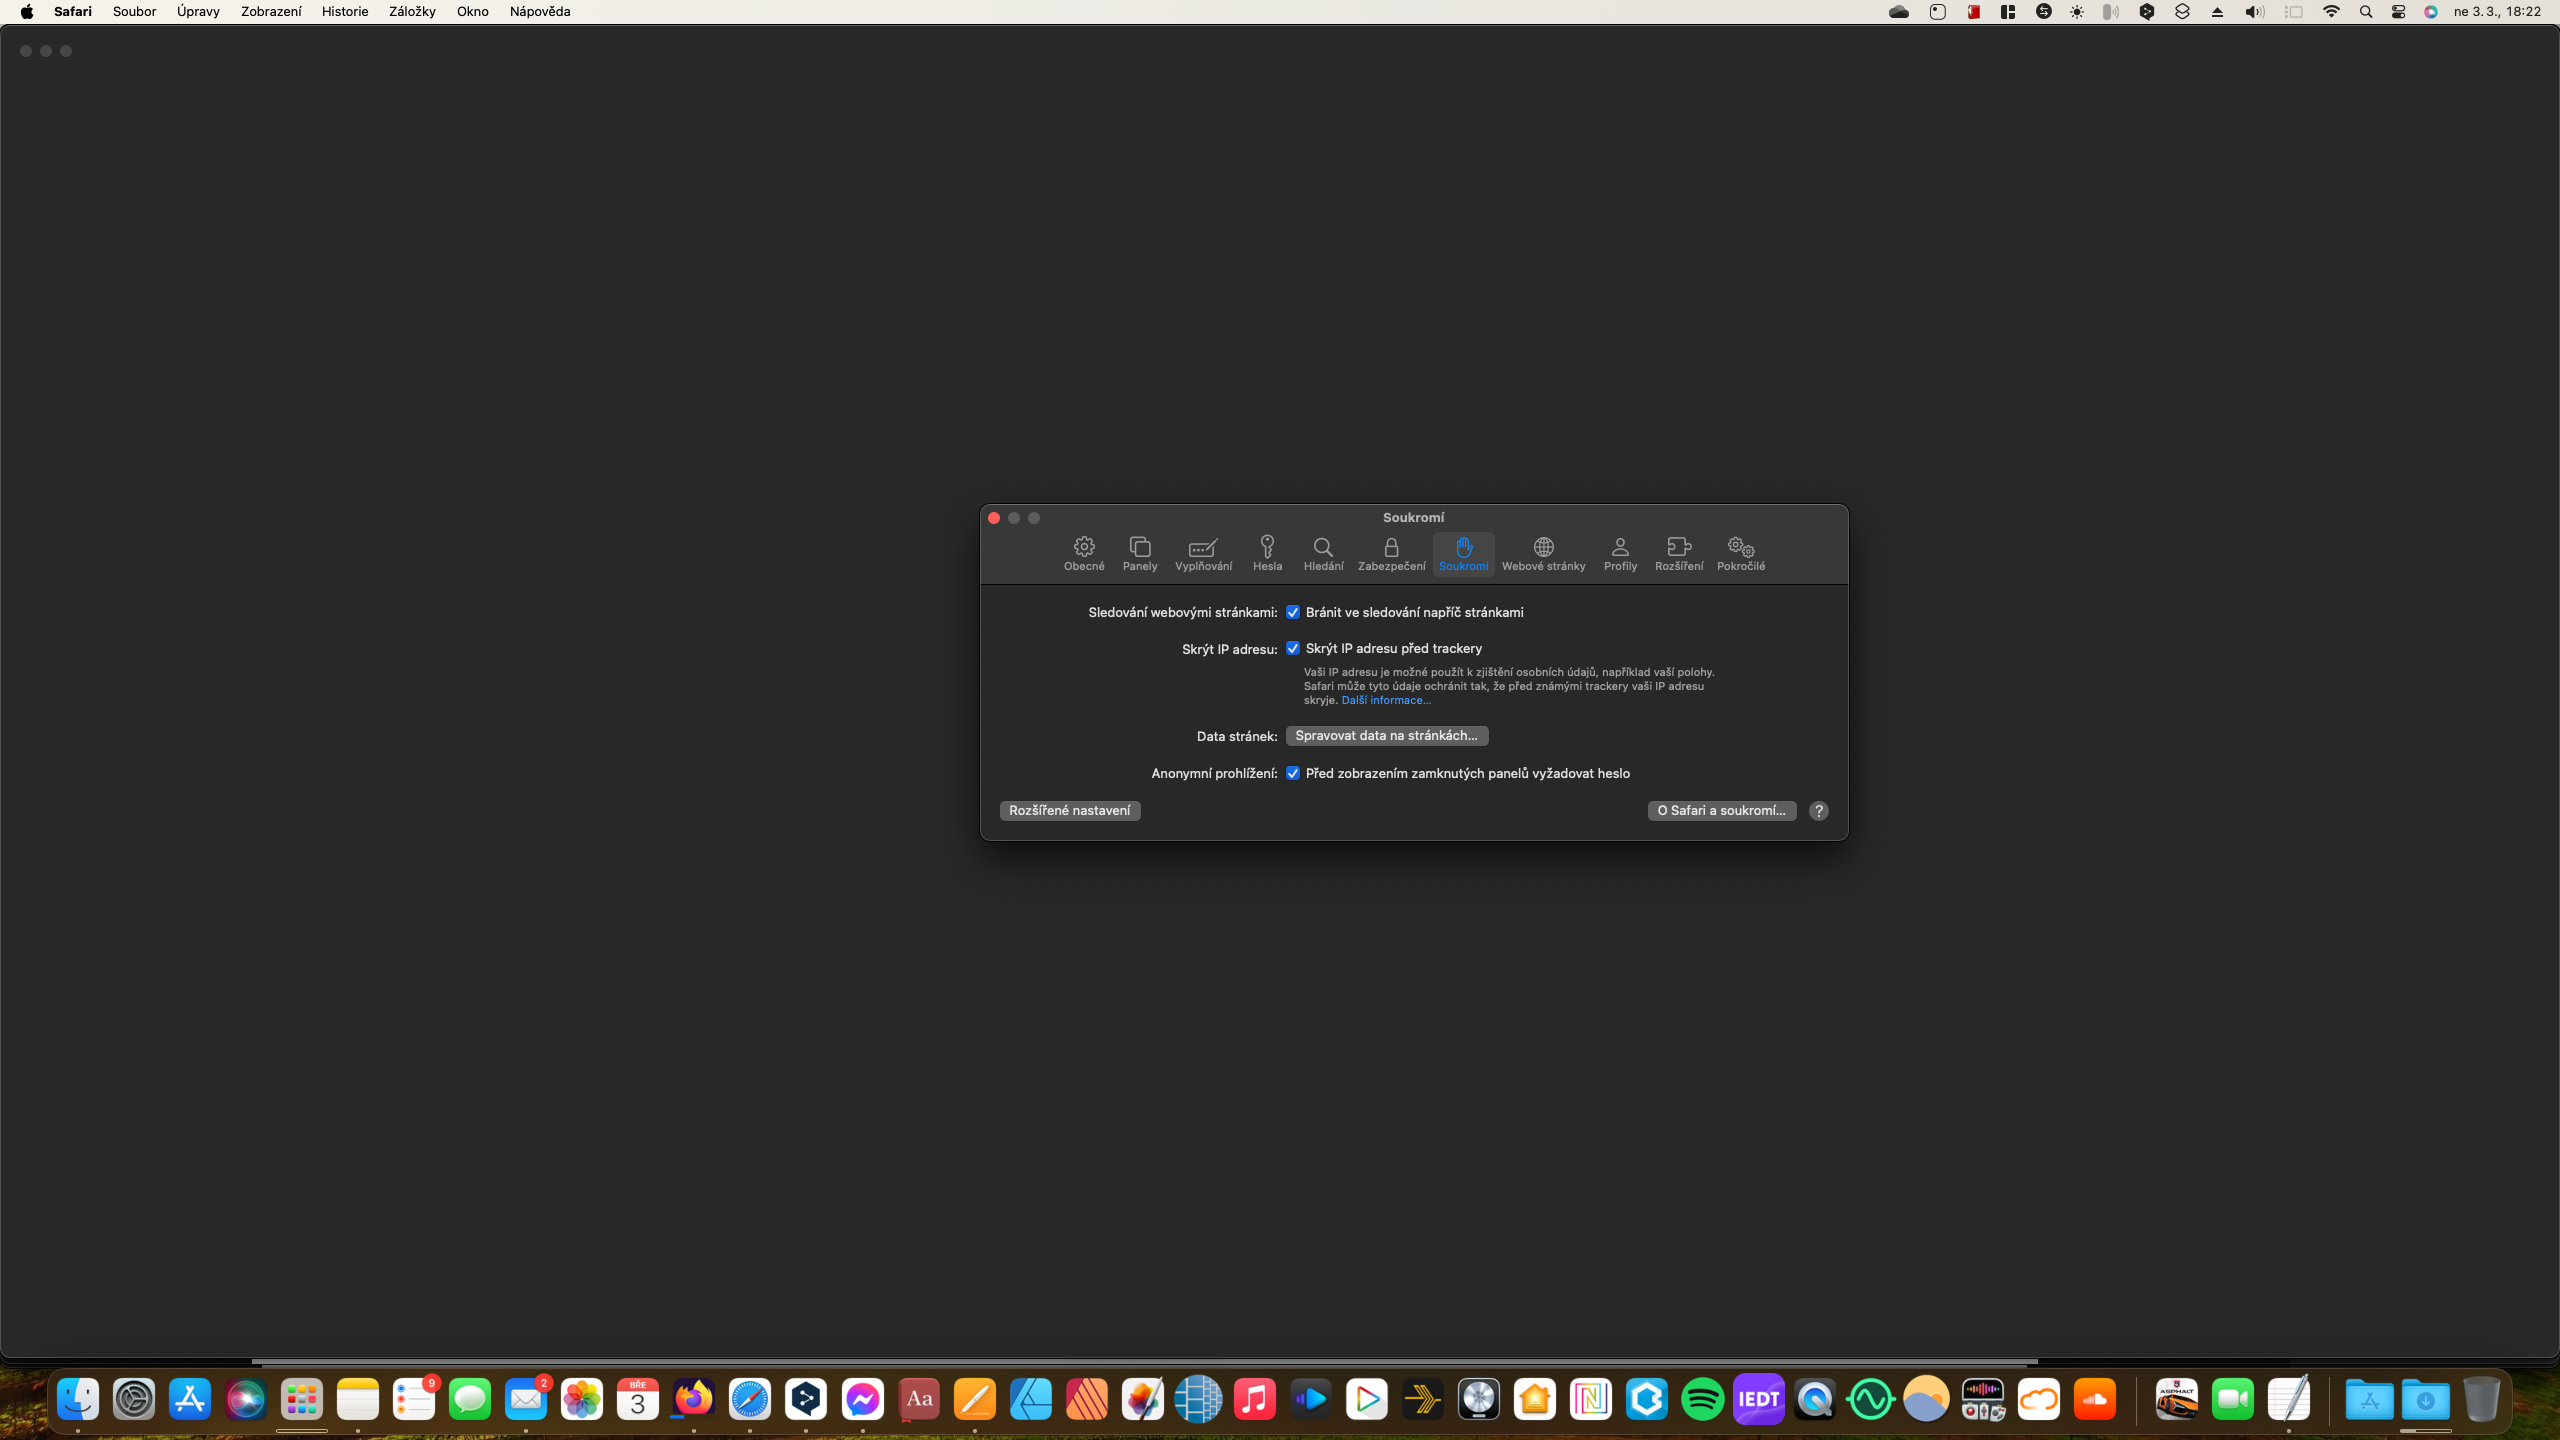Image resolution: width=2560 pixels, height=1440 pixels.
Task: Click Spravovat data na stránkách button
Action: coord(1386,735)
